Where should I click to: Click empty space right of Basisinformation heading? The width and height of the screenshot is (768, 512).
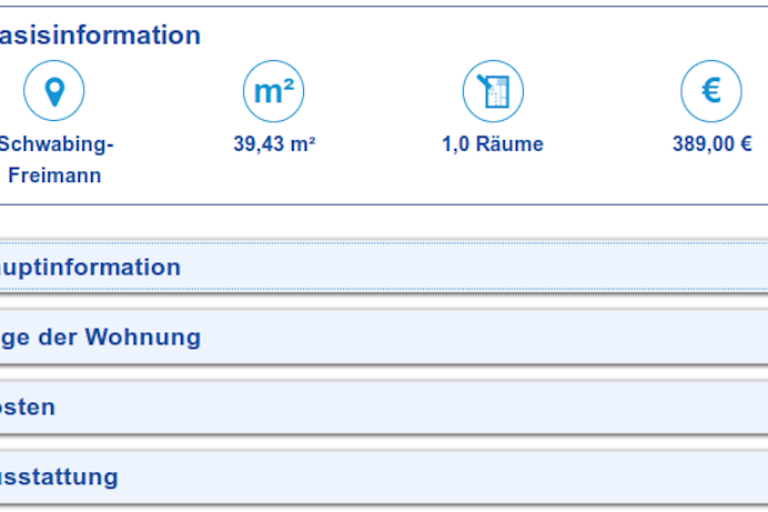(480, 36)
